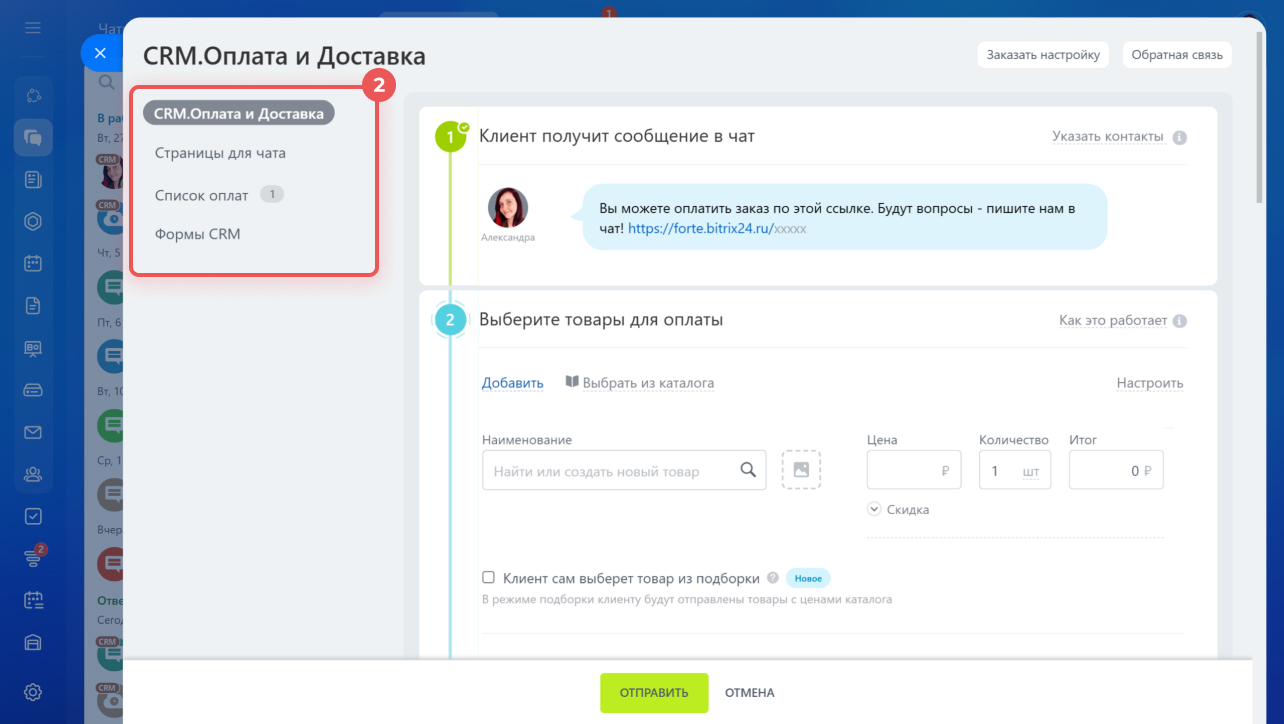The image size is (1284, 724).
Task: Open the calendar icon in left sidebar
Action: coord(33,264)
